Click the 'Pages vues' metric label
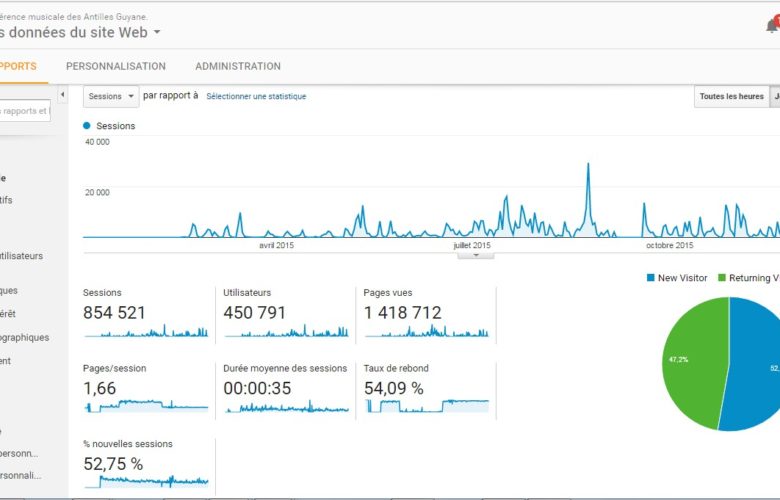 click(388, 293)
